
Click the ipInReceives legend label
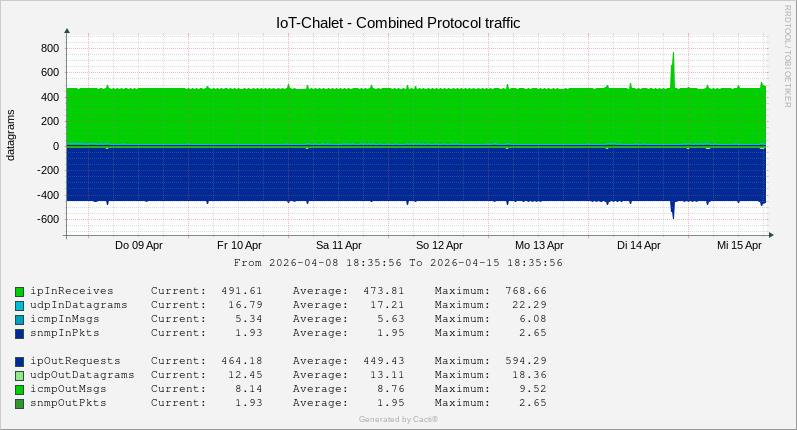click(72, 291)
